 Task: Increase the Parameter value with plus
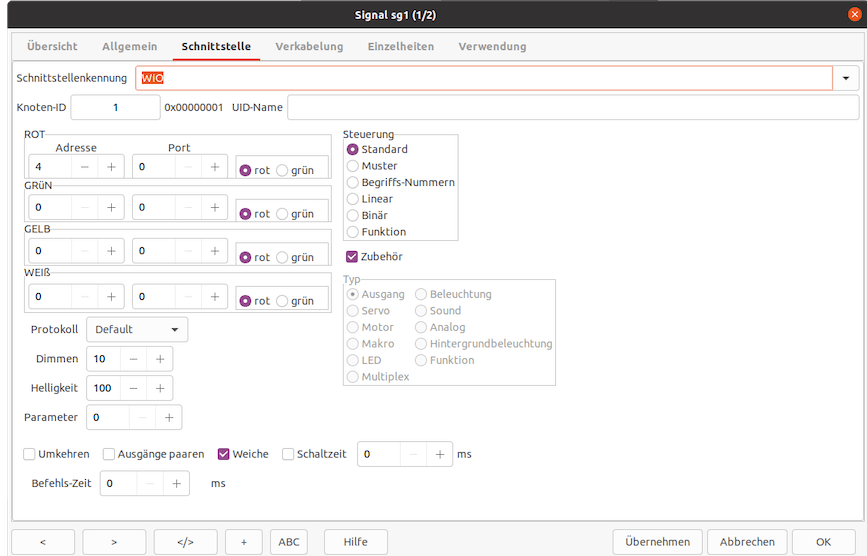(169, 417)
